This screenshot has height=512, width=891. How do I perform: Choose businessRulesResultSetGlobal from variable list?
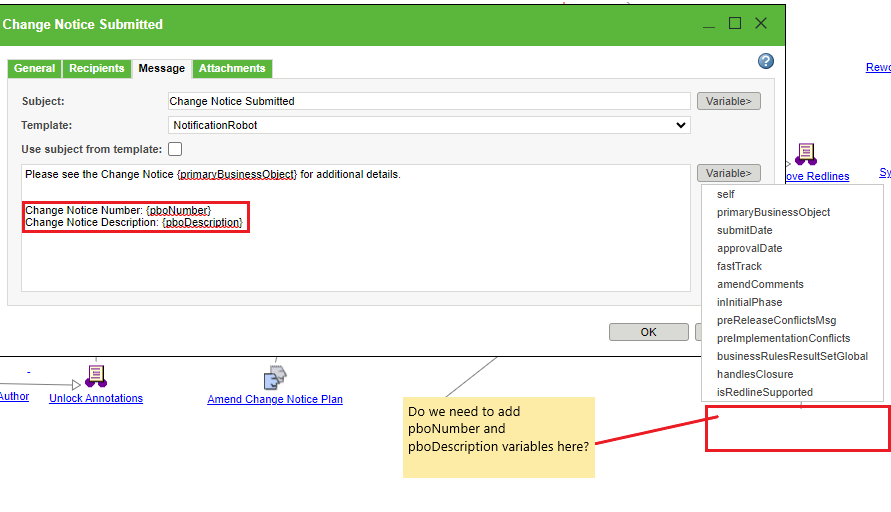792,356
